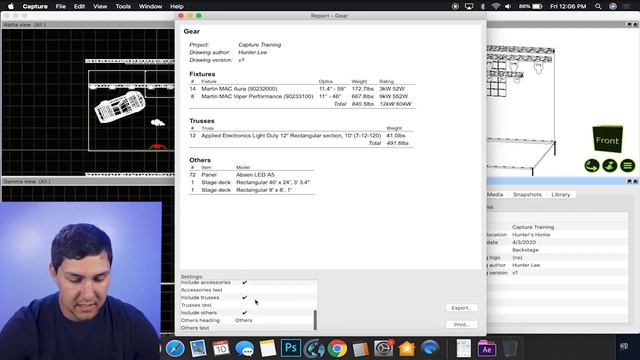The image size is (640, 360).
Task: Click the AirPlay display icon
Action: [469, 6]
